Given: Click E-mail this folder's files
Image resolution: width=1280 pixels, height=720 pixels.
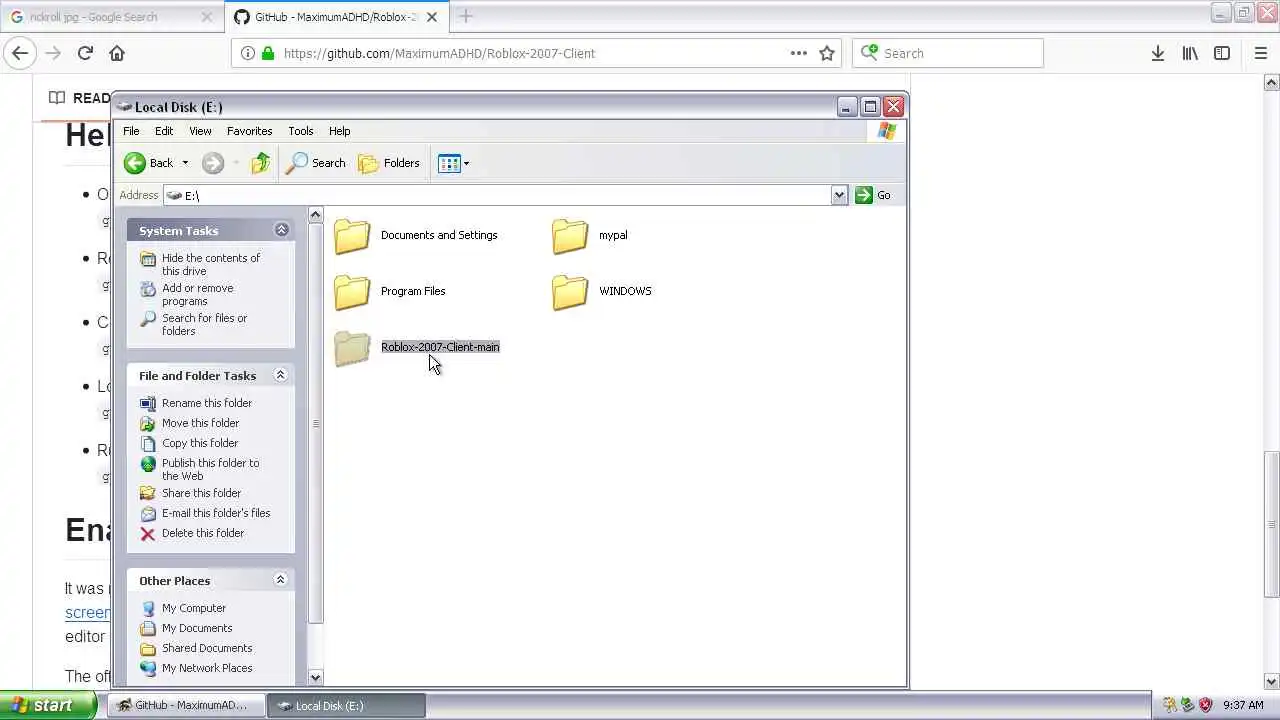Looking at the screenshot, I should pos(205,513).
